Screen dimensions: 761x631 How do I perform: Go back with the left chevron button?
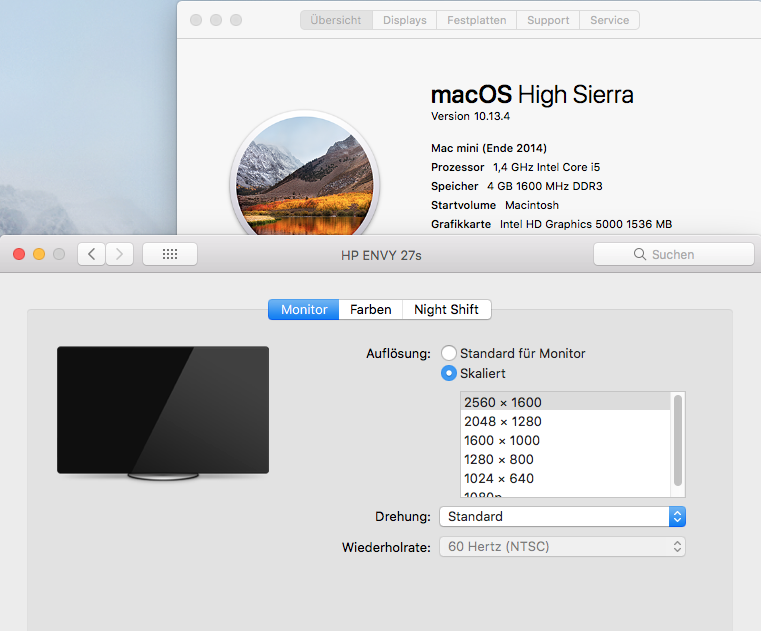[x=91, y=254]
